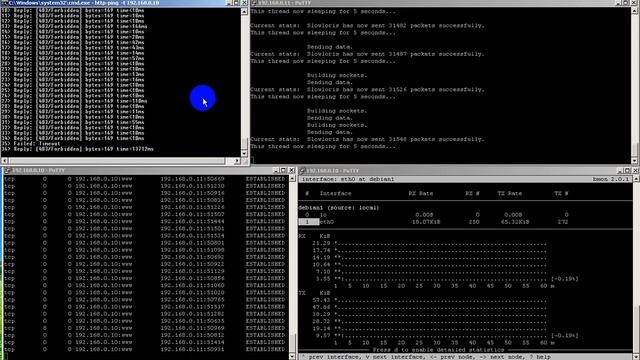Viewport: 640px width, 360px height.
Task: Minimize the bmon PuTTY window
Action: [x=620, y=170]
